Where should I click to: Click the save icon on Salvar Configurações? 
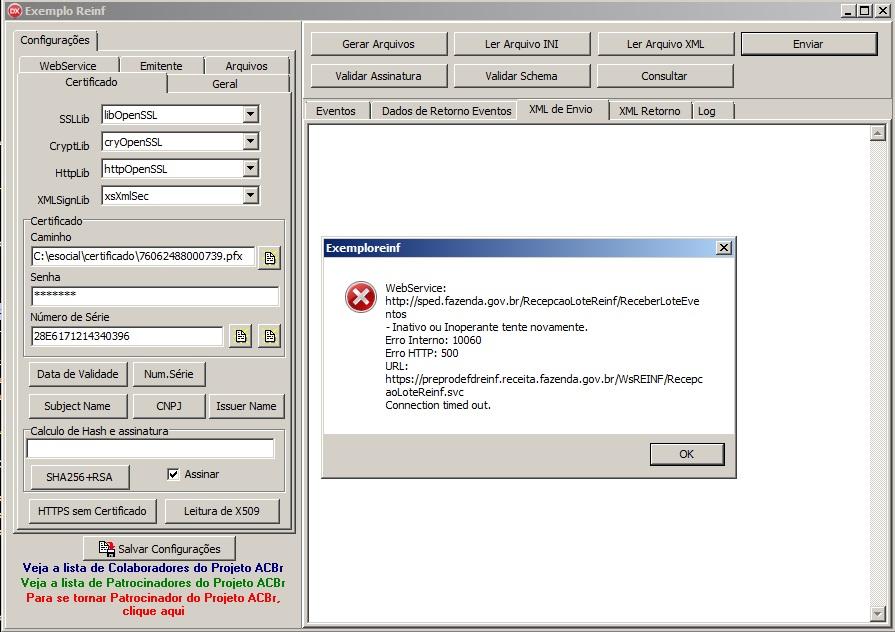pyautogui.click(x=106, y=549)
